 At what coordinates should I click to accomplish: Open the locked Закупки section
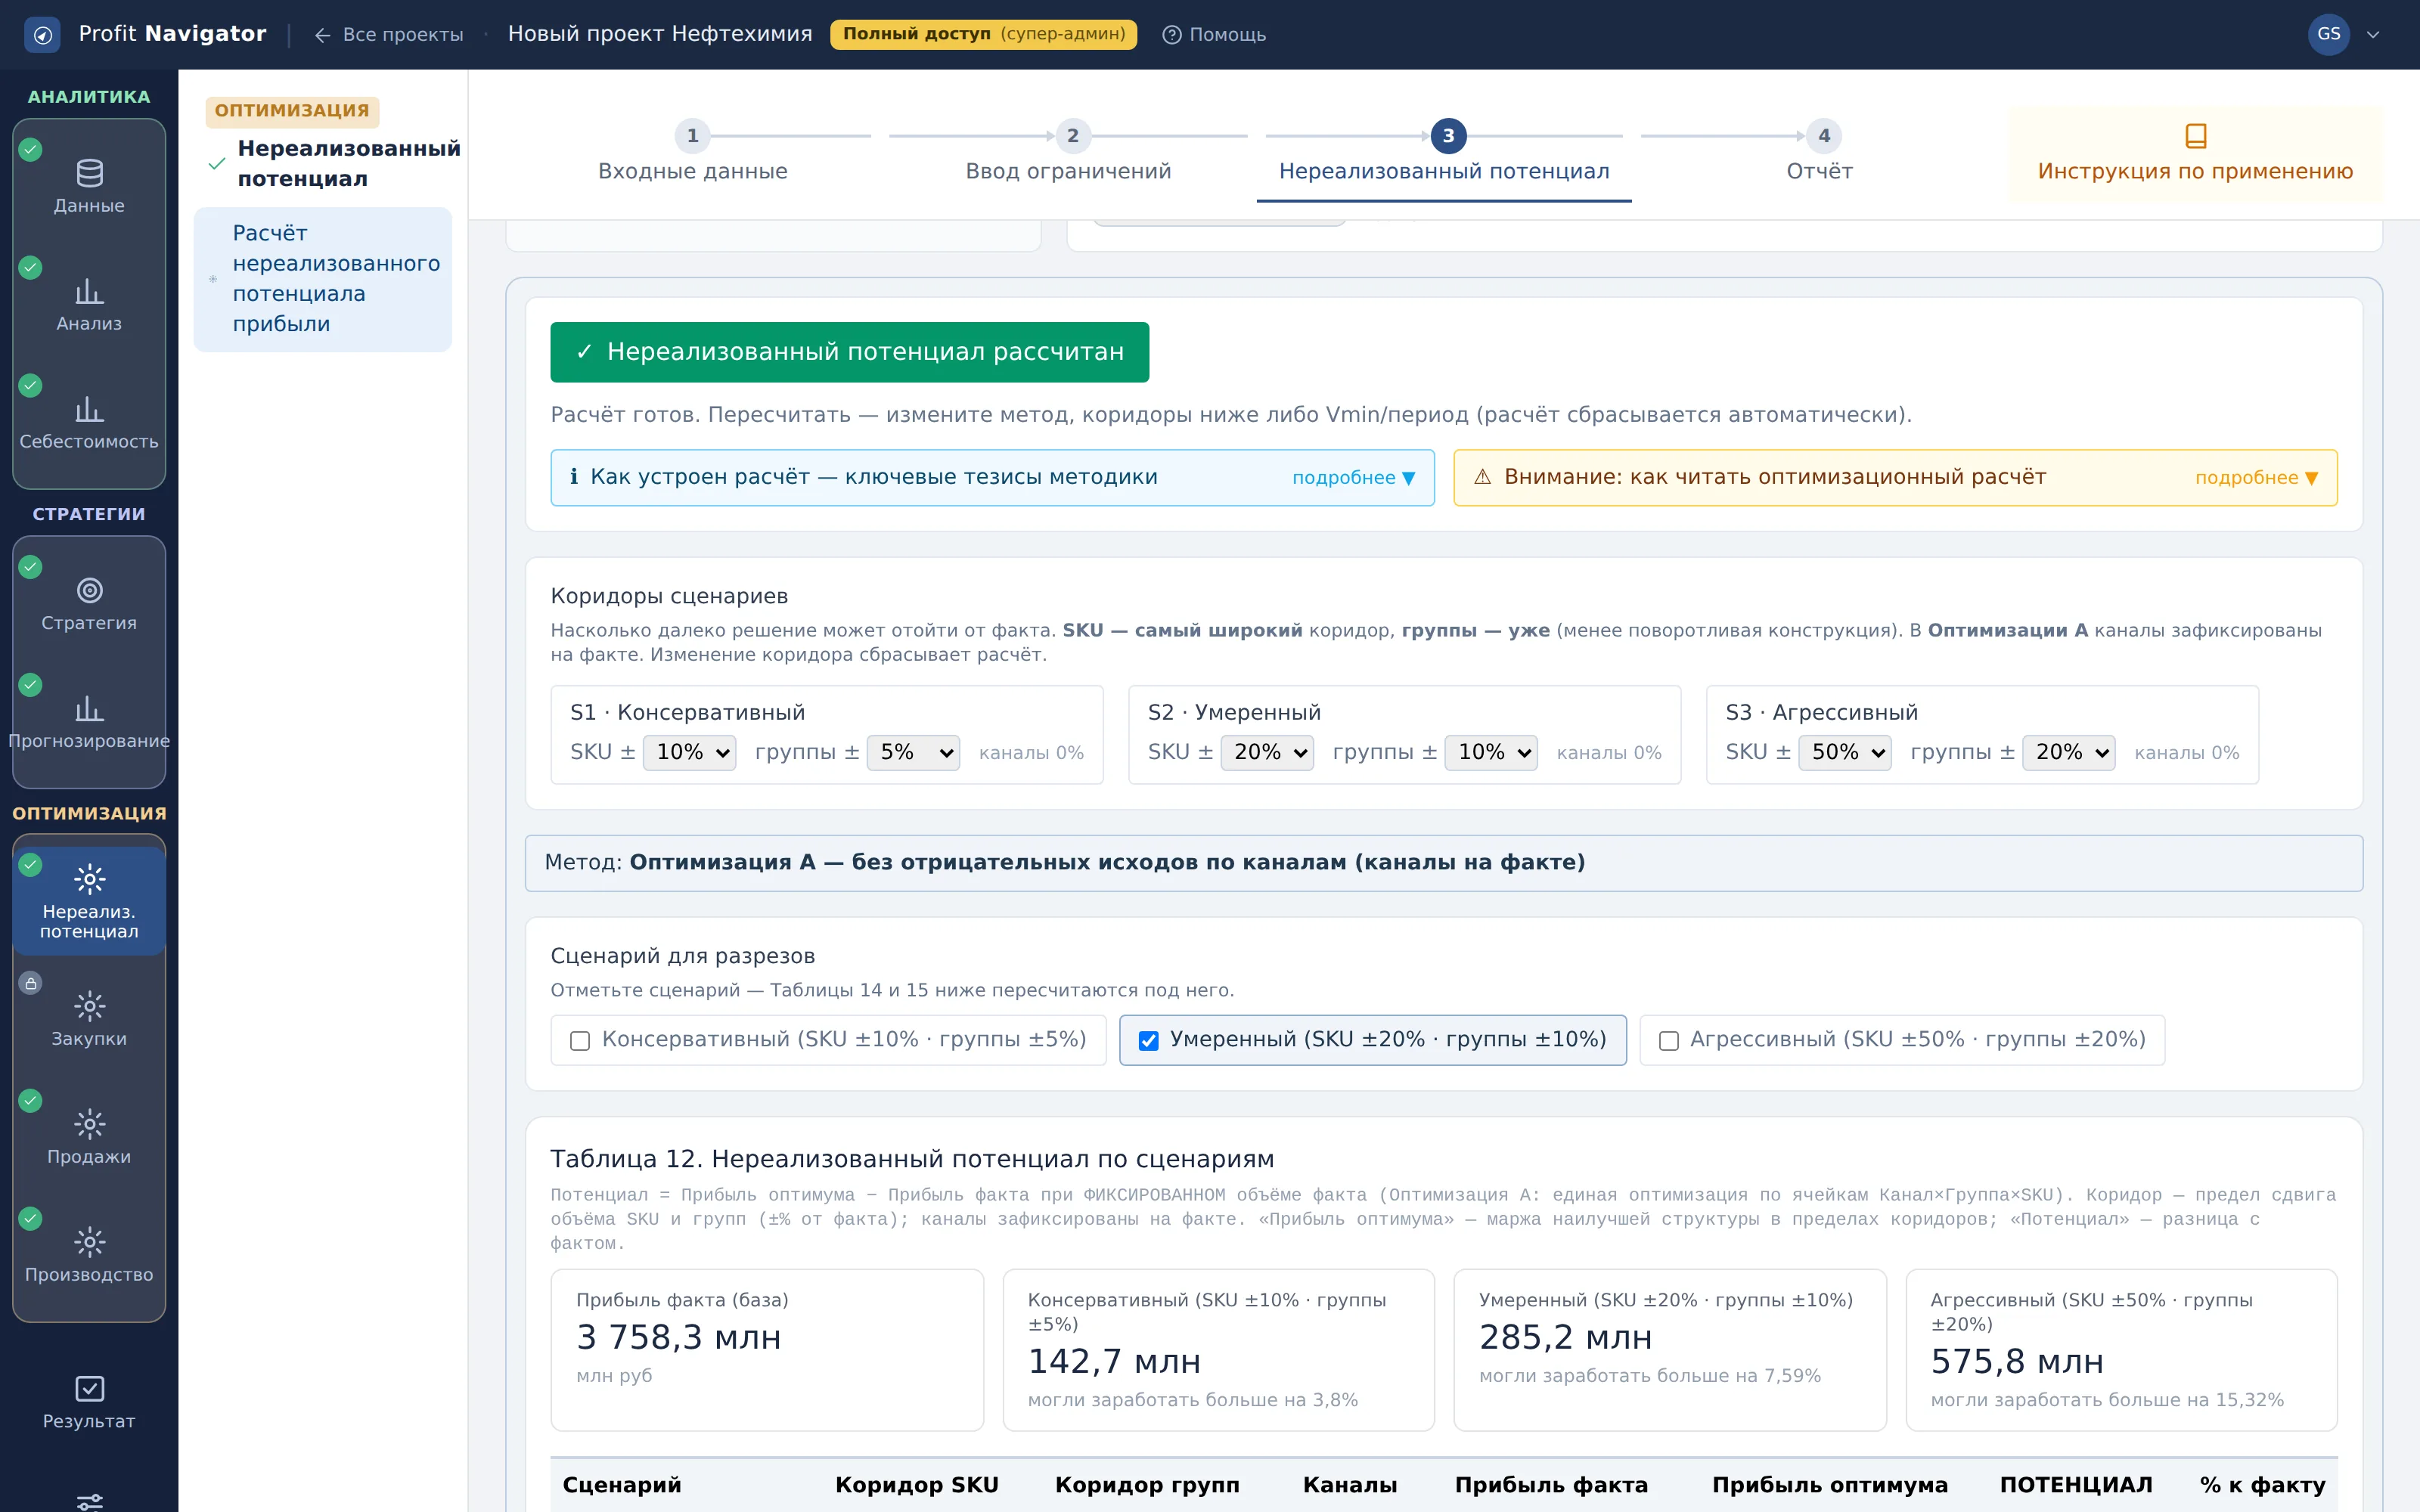point(89,1020)
